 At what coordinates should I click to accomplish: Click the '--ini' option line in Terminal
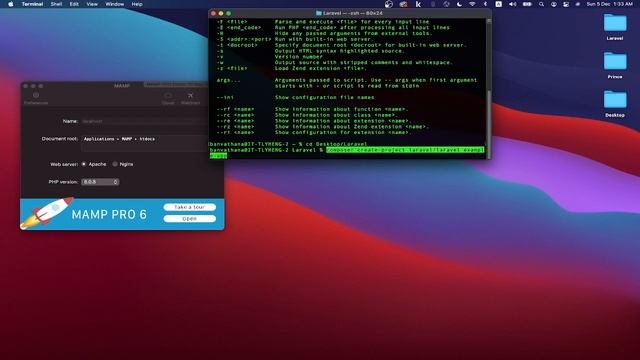[295, 98]
